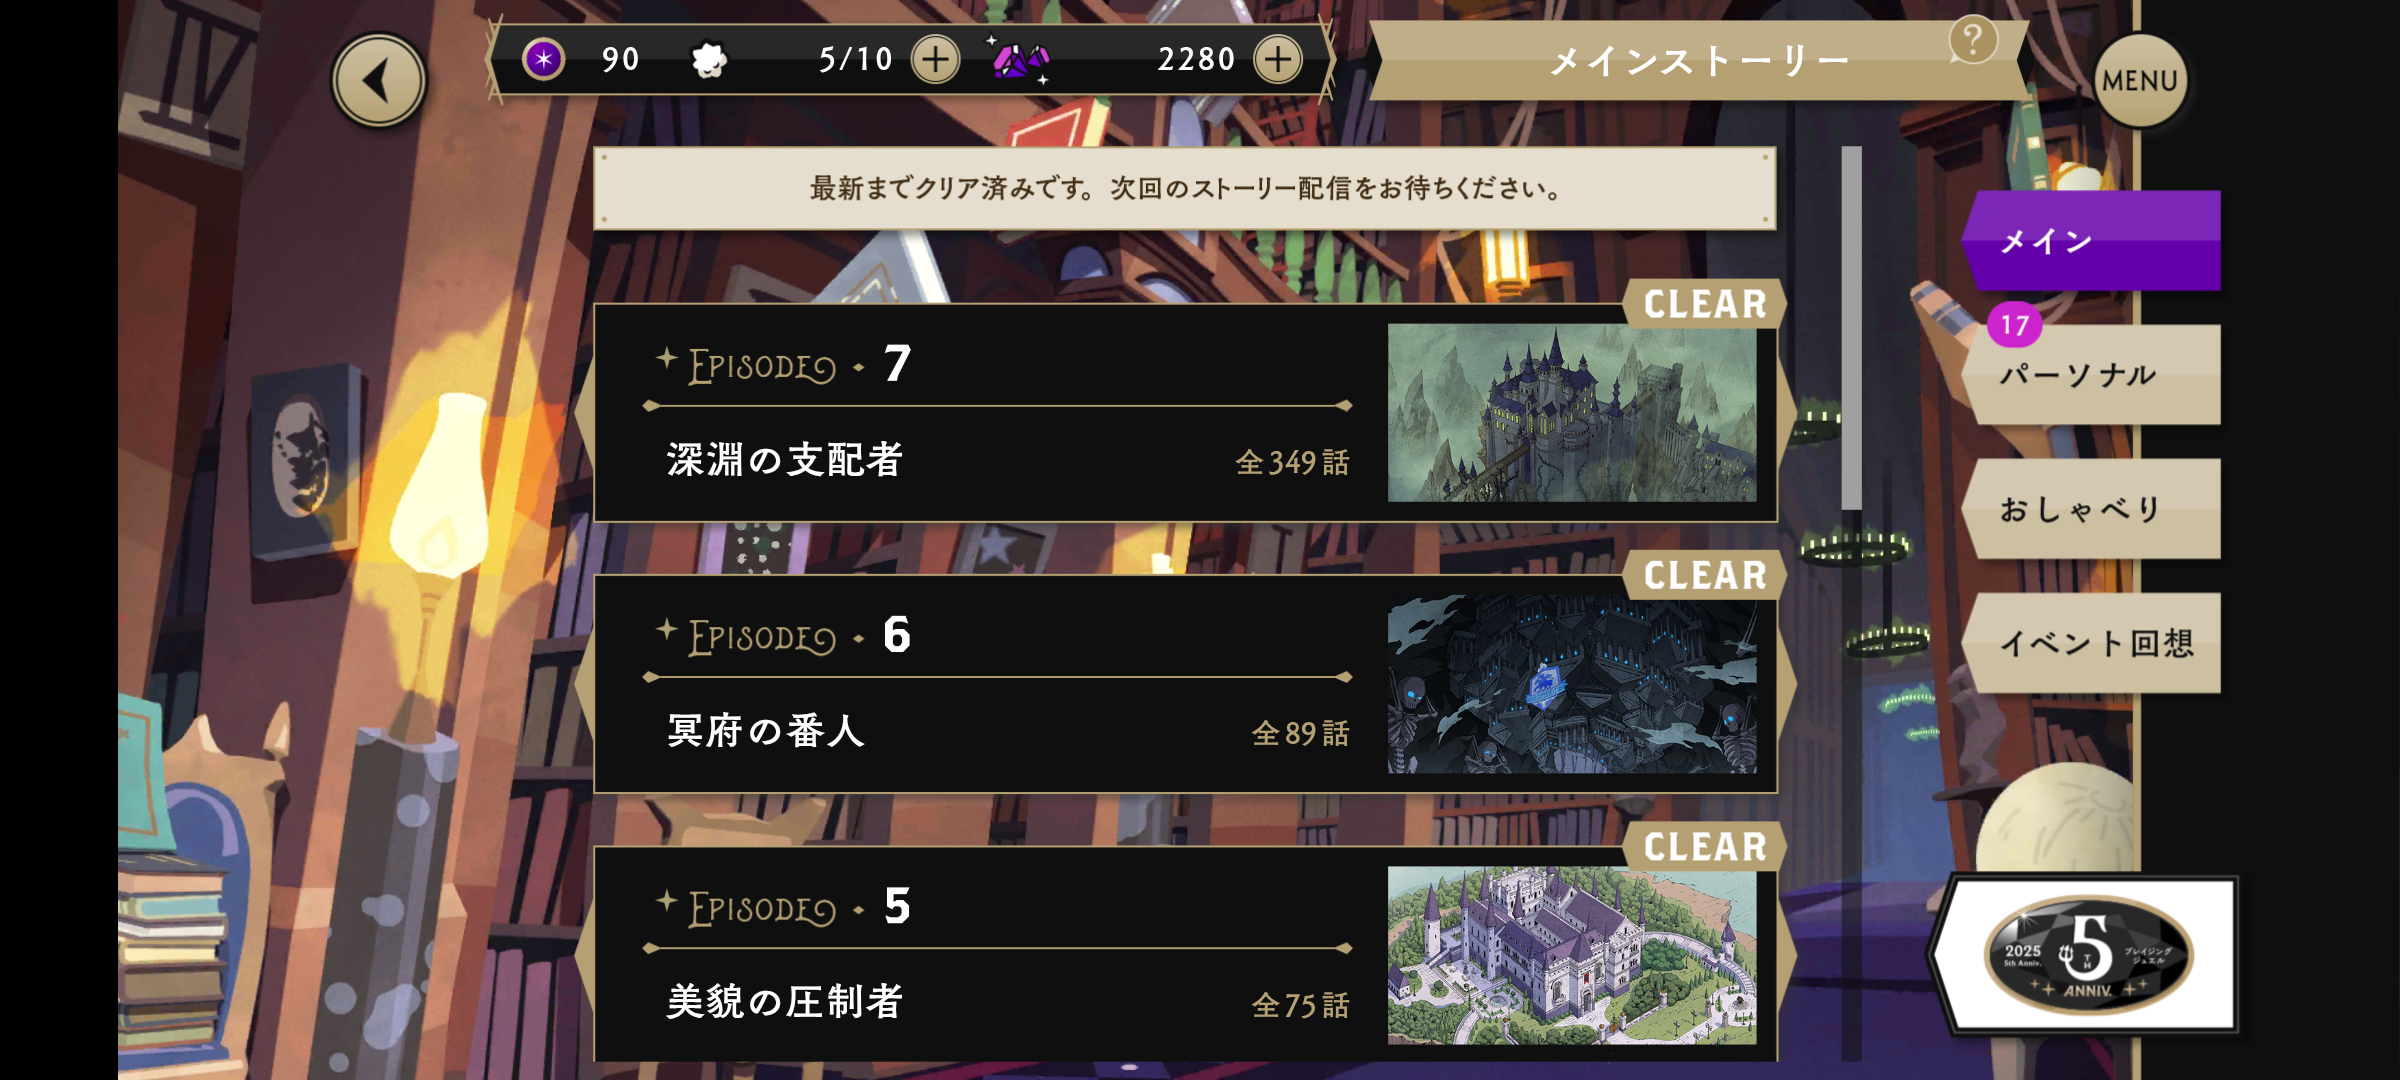2400x1080 pixels.
Task: Tap the Episode 7 castle thumbnail
Action: pyautogui.click(x=1572, y=412)
